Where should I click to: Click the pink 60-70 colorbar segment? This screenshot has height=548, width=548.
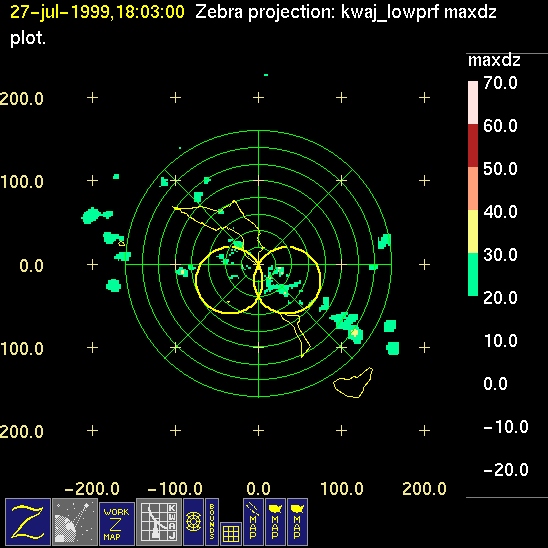473,102
